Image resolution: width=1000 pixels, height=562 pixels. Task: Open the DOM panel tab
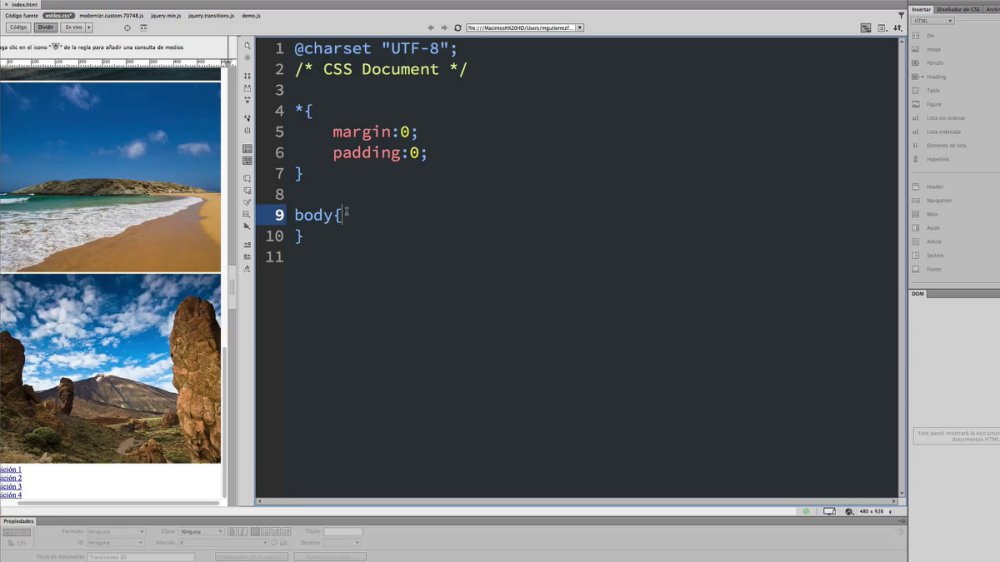[918, 294]
